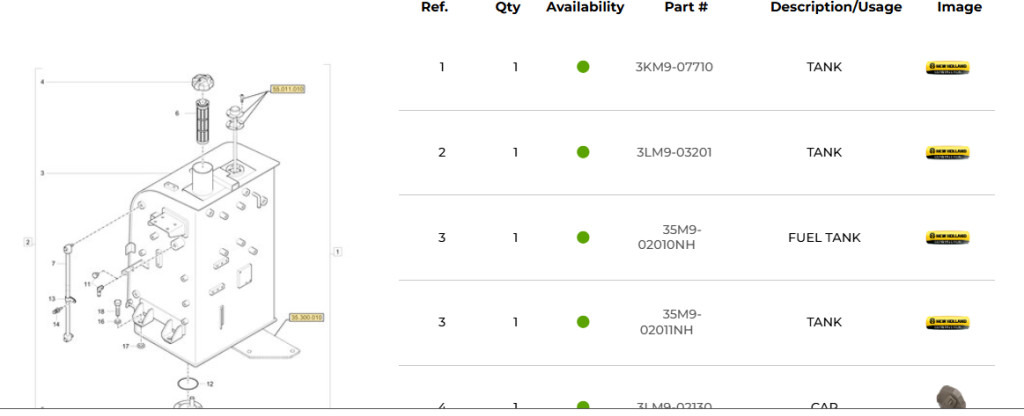Click New Holland image in FUEL TANK row
The height and width of the screenshot is (416, 1024).
946,238
